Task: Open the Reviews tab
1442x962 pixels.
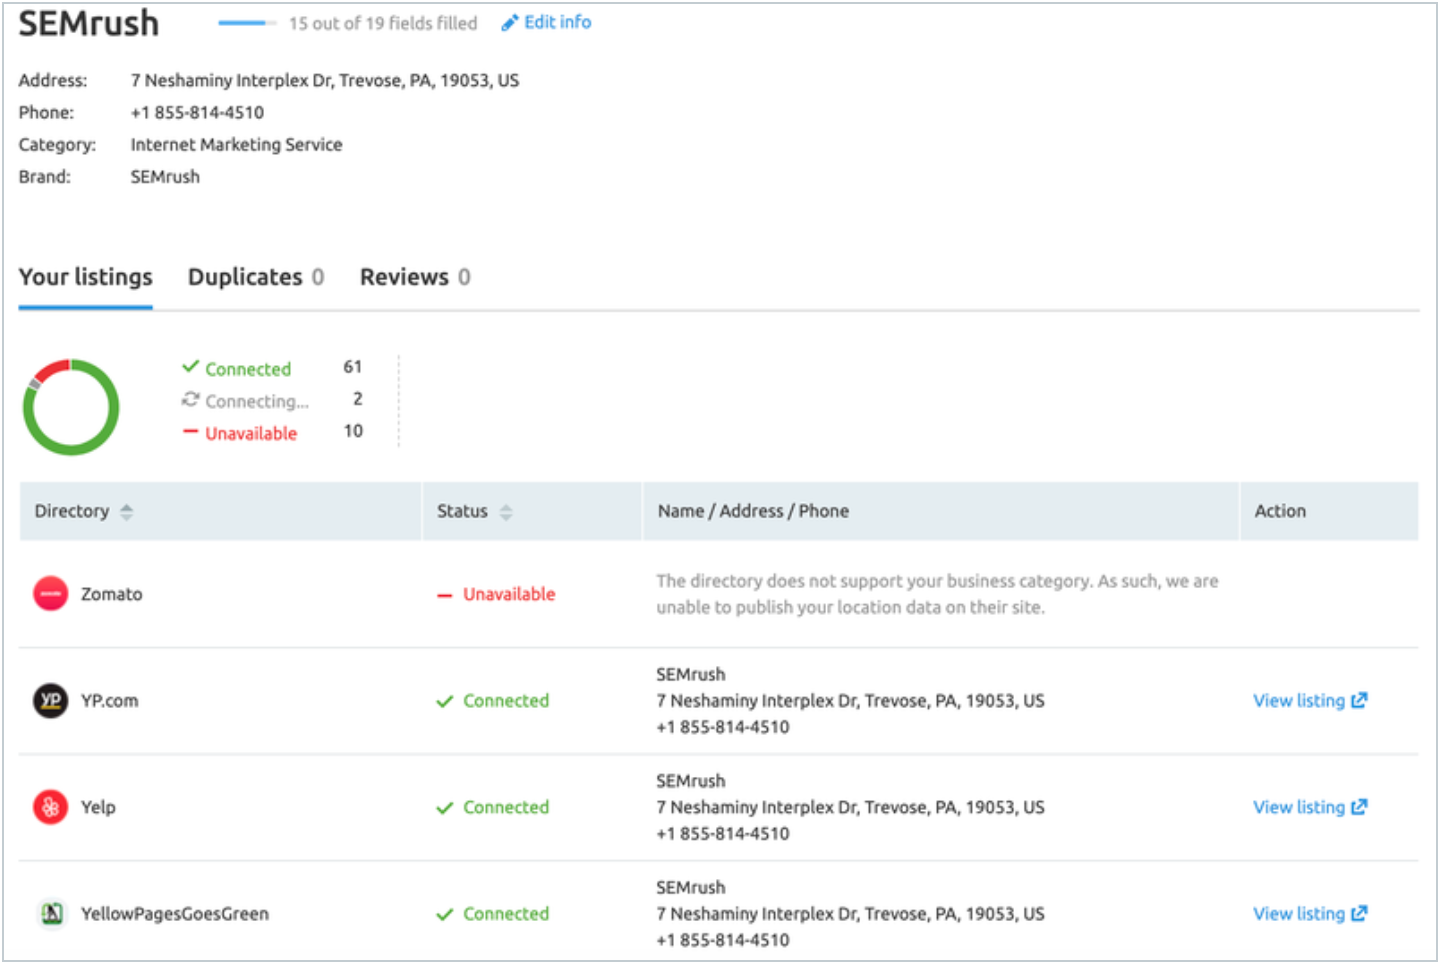Action: [x=415, y=277]
